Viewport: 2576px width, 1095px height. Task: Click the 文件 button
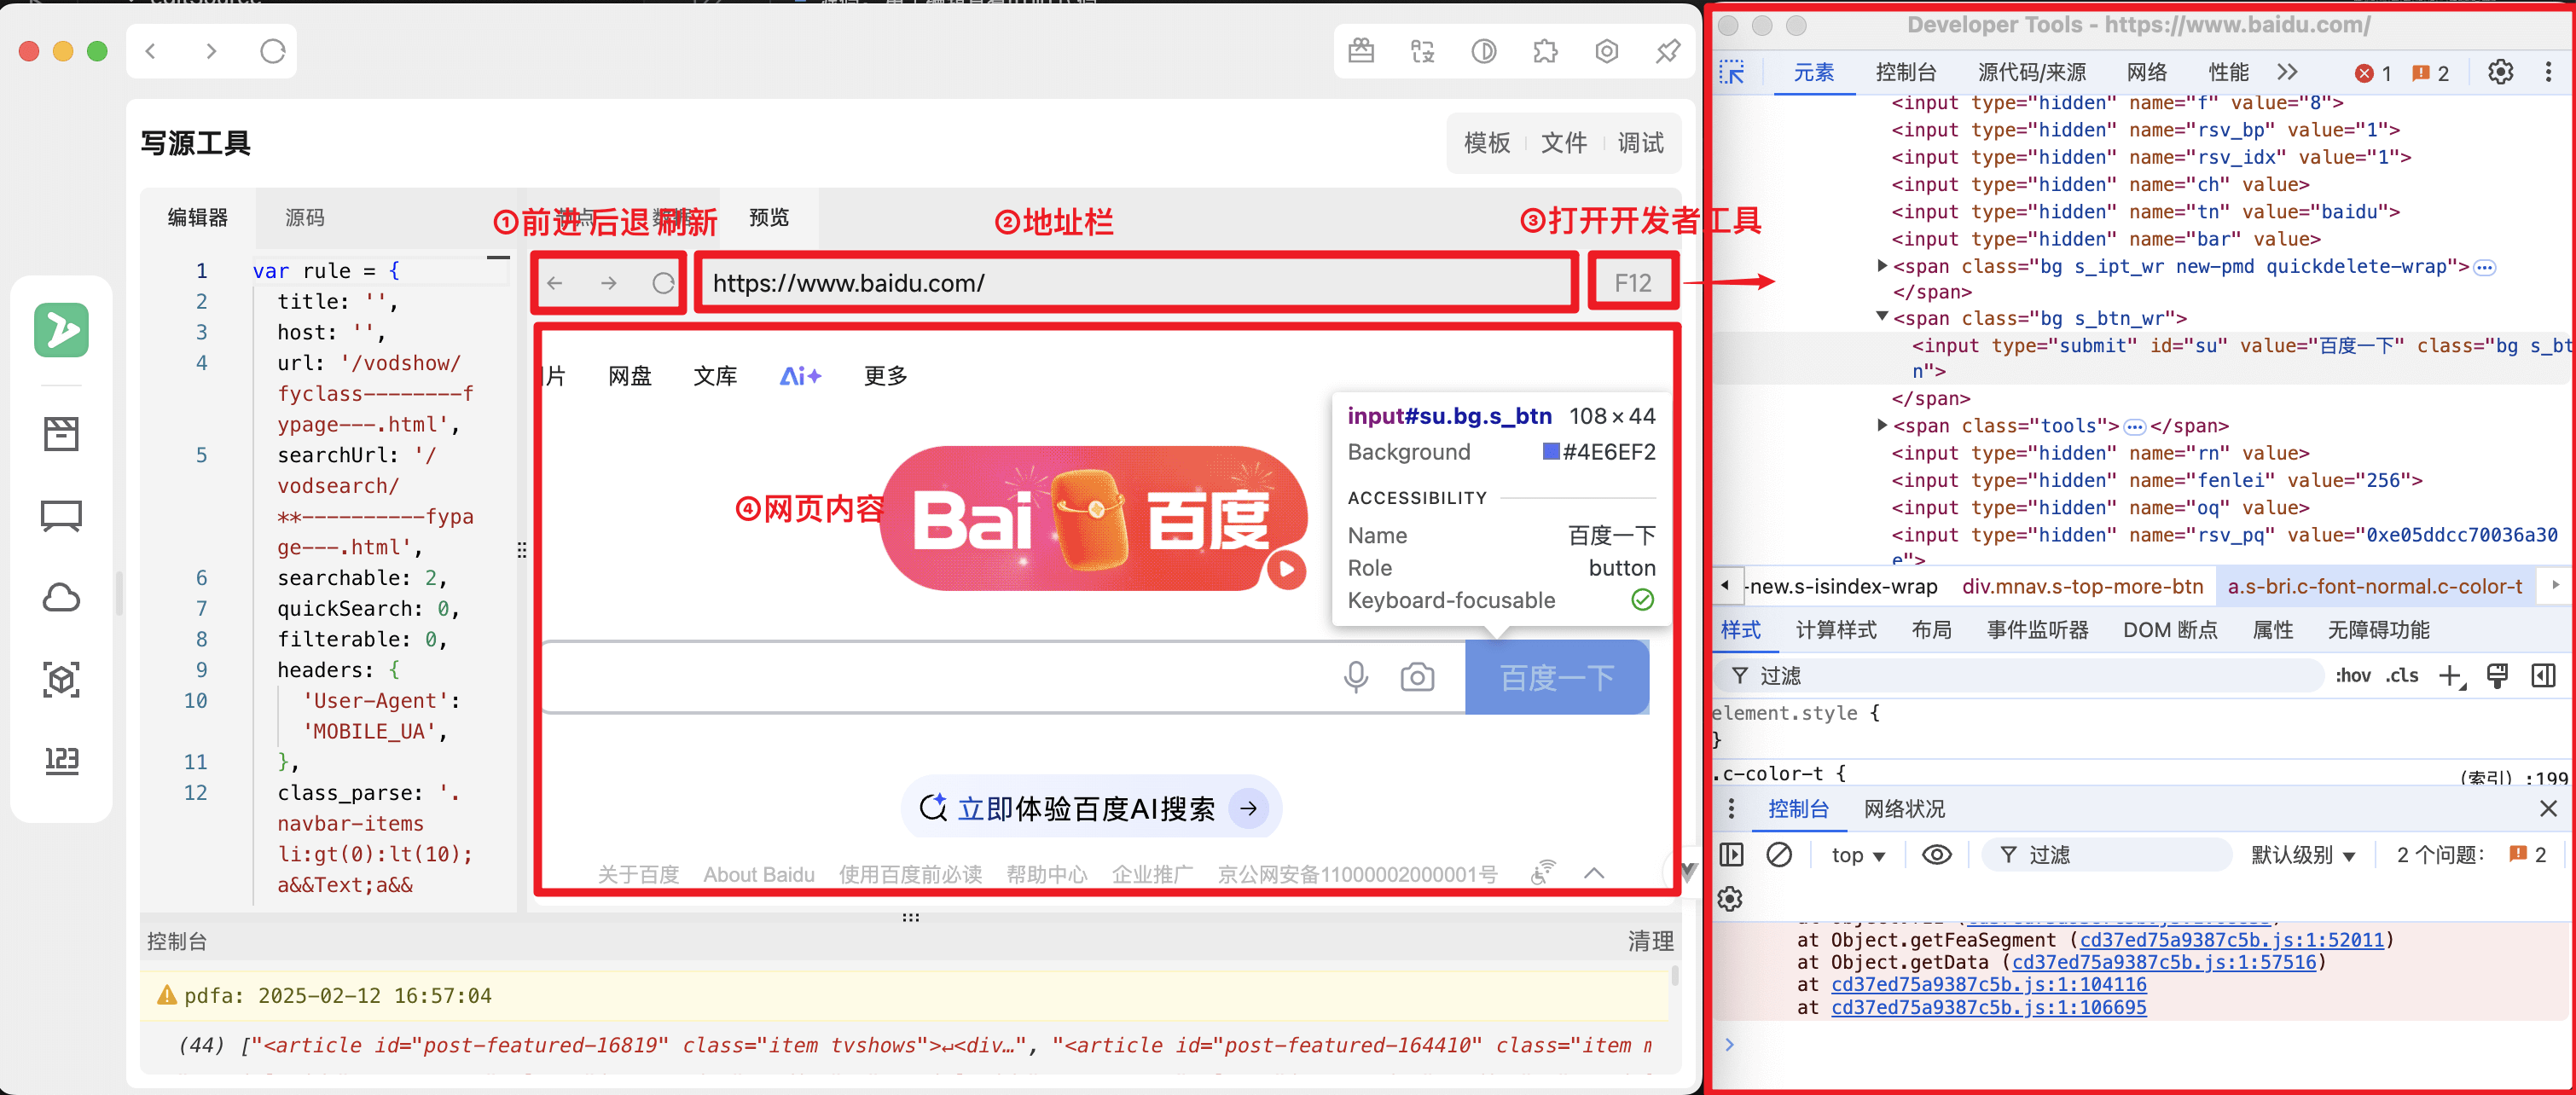(1563, 143)
